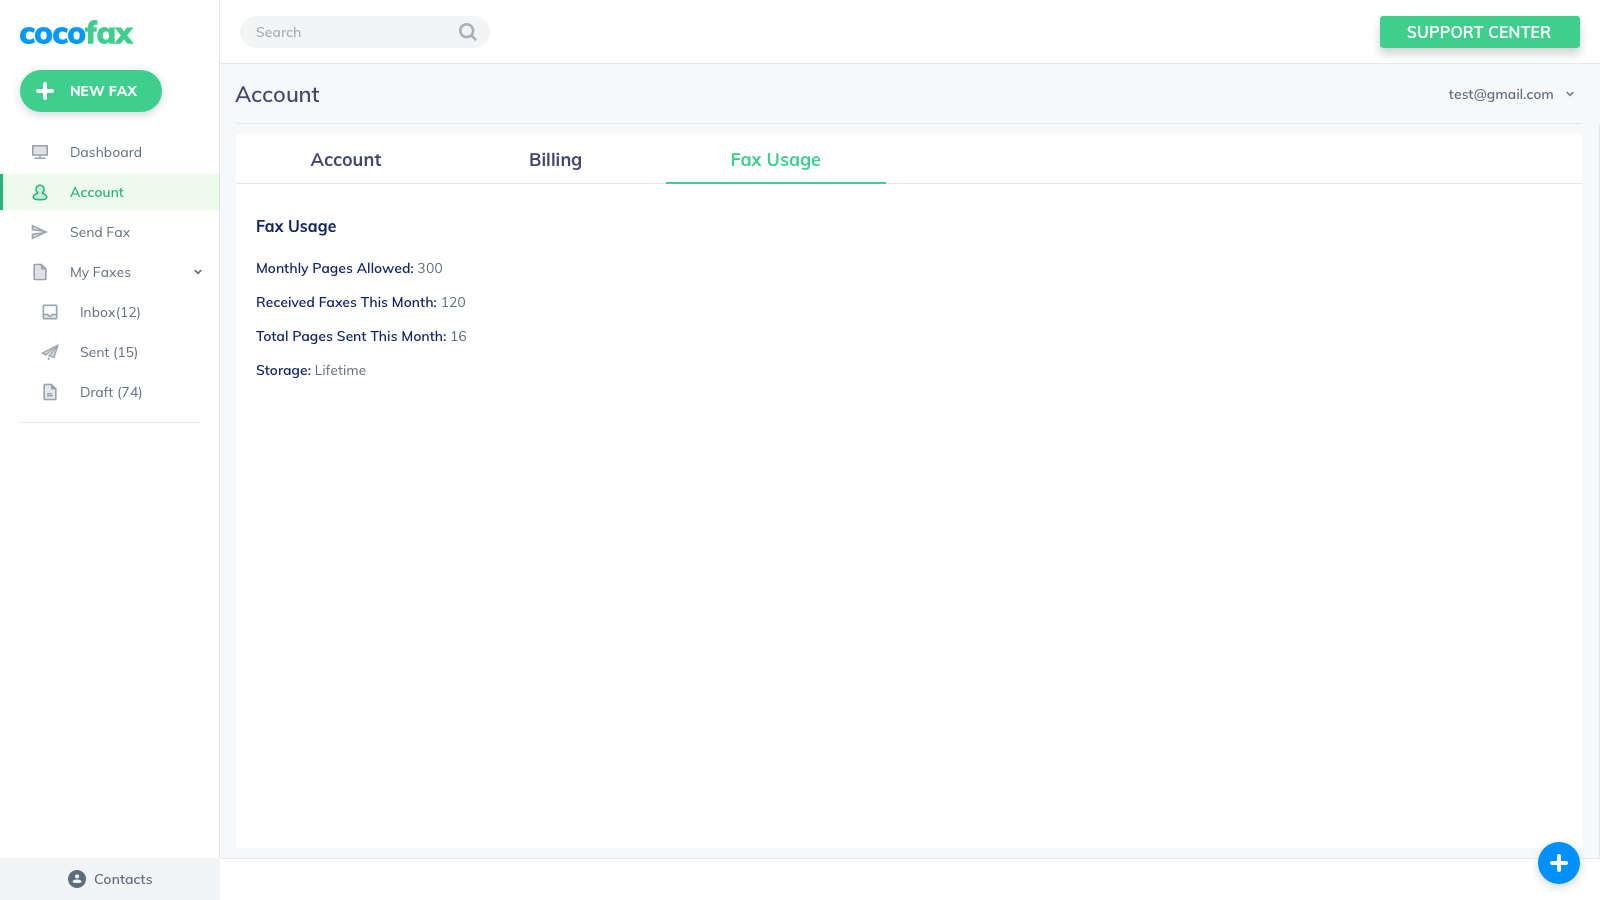Click the Sent paper airplane icon

click(x=50, y=352)
